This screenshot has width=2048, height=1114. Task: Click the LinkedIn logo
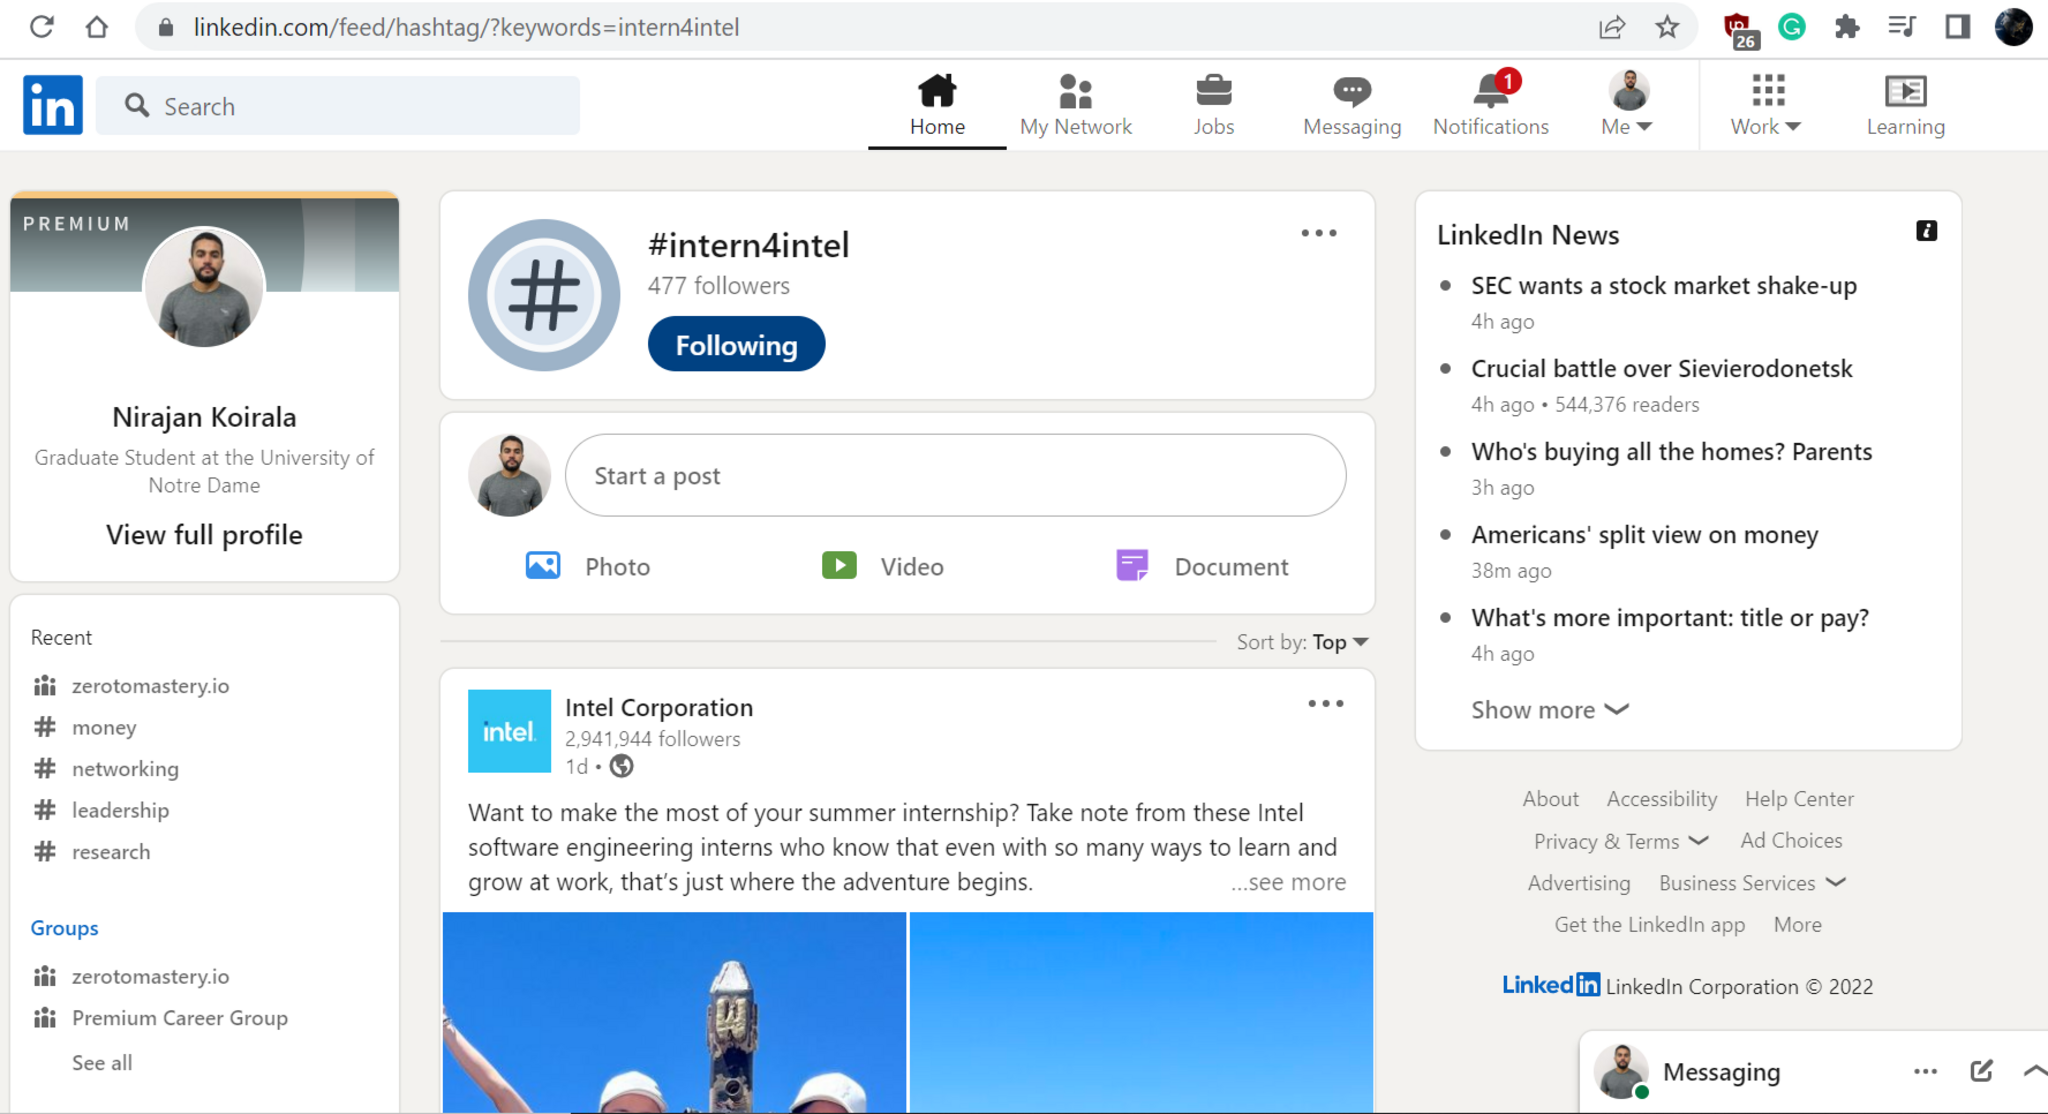click(x=53, y=105)
